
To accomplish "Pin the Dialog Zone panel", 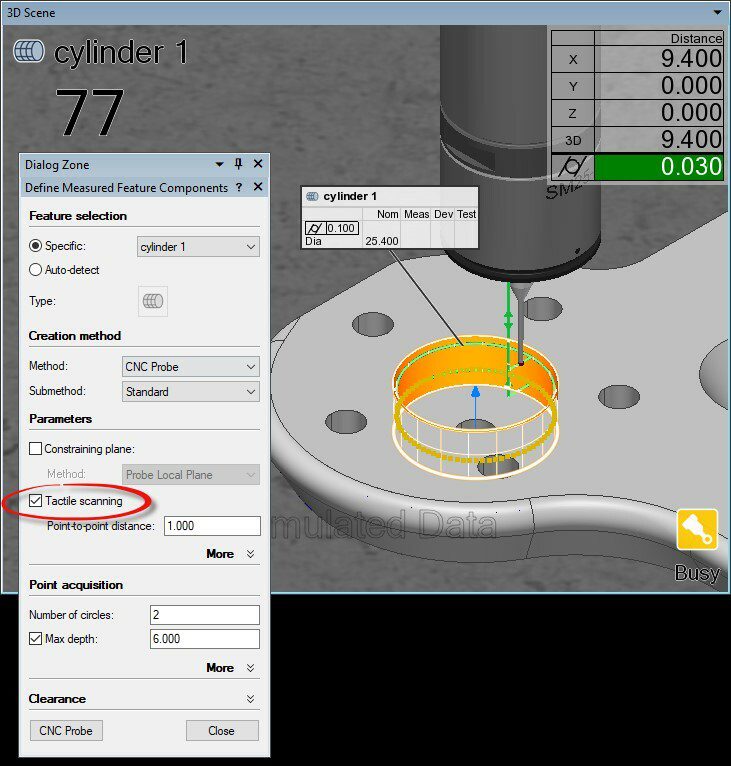I will pos(238,164).
